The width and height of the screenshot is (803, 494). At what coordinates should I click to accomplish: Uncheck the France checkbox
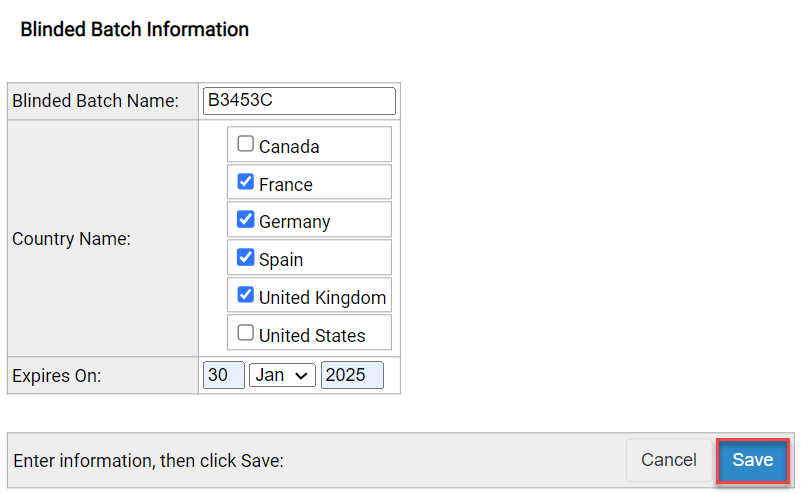[245, 182]
